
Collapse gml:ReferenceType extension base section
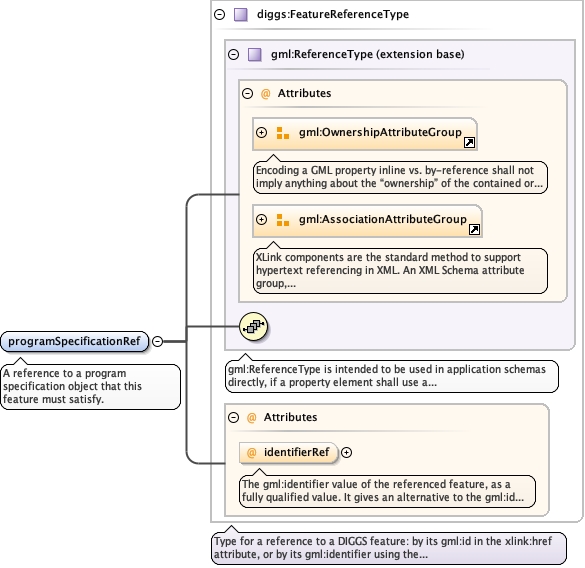tap(234, 54)
